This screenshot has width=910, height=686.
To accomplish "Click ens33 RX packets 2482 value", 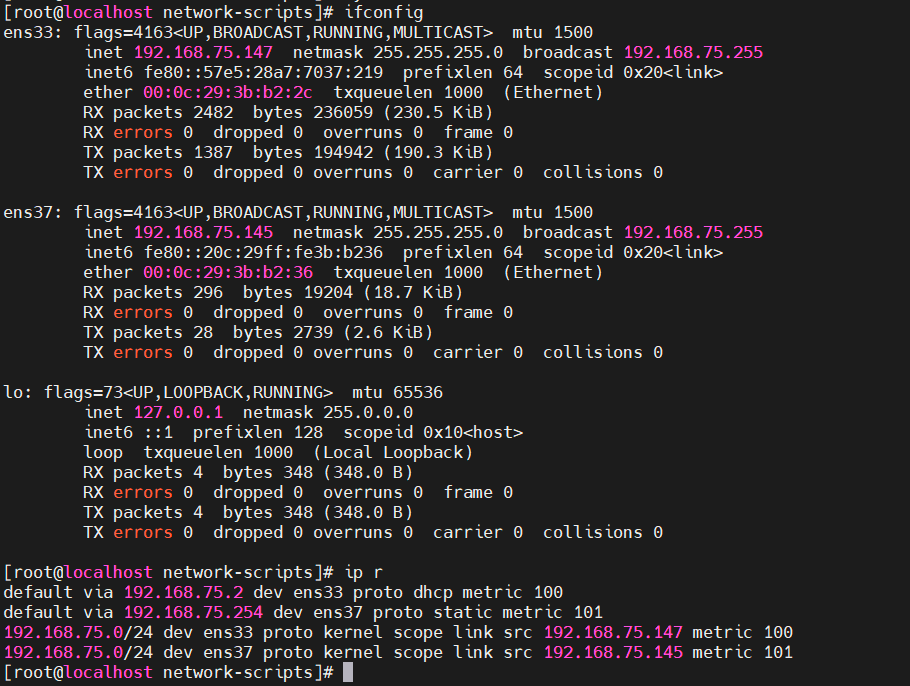I will 213,112.
